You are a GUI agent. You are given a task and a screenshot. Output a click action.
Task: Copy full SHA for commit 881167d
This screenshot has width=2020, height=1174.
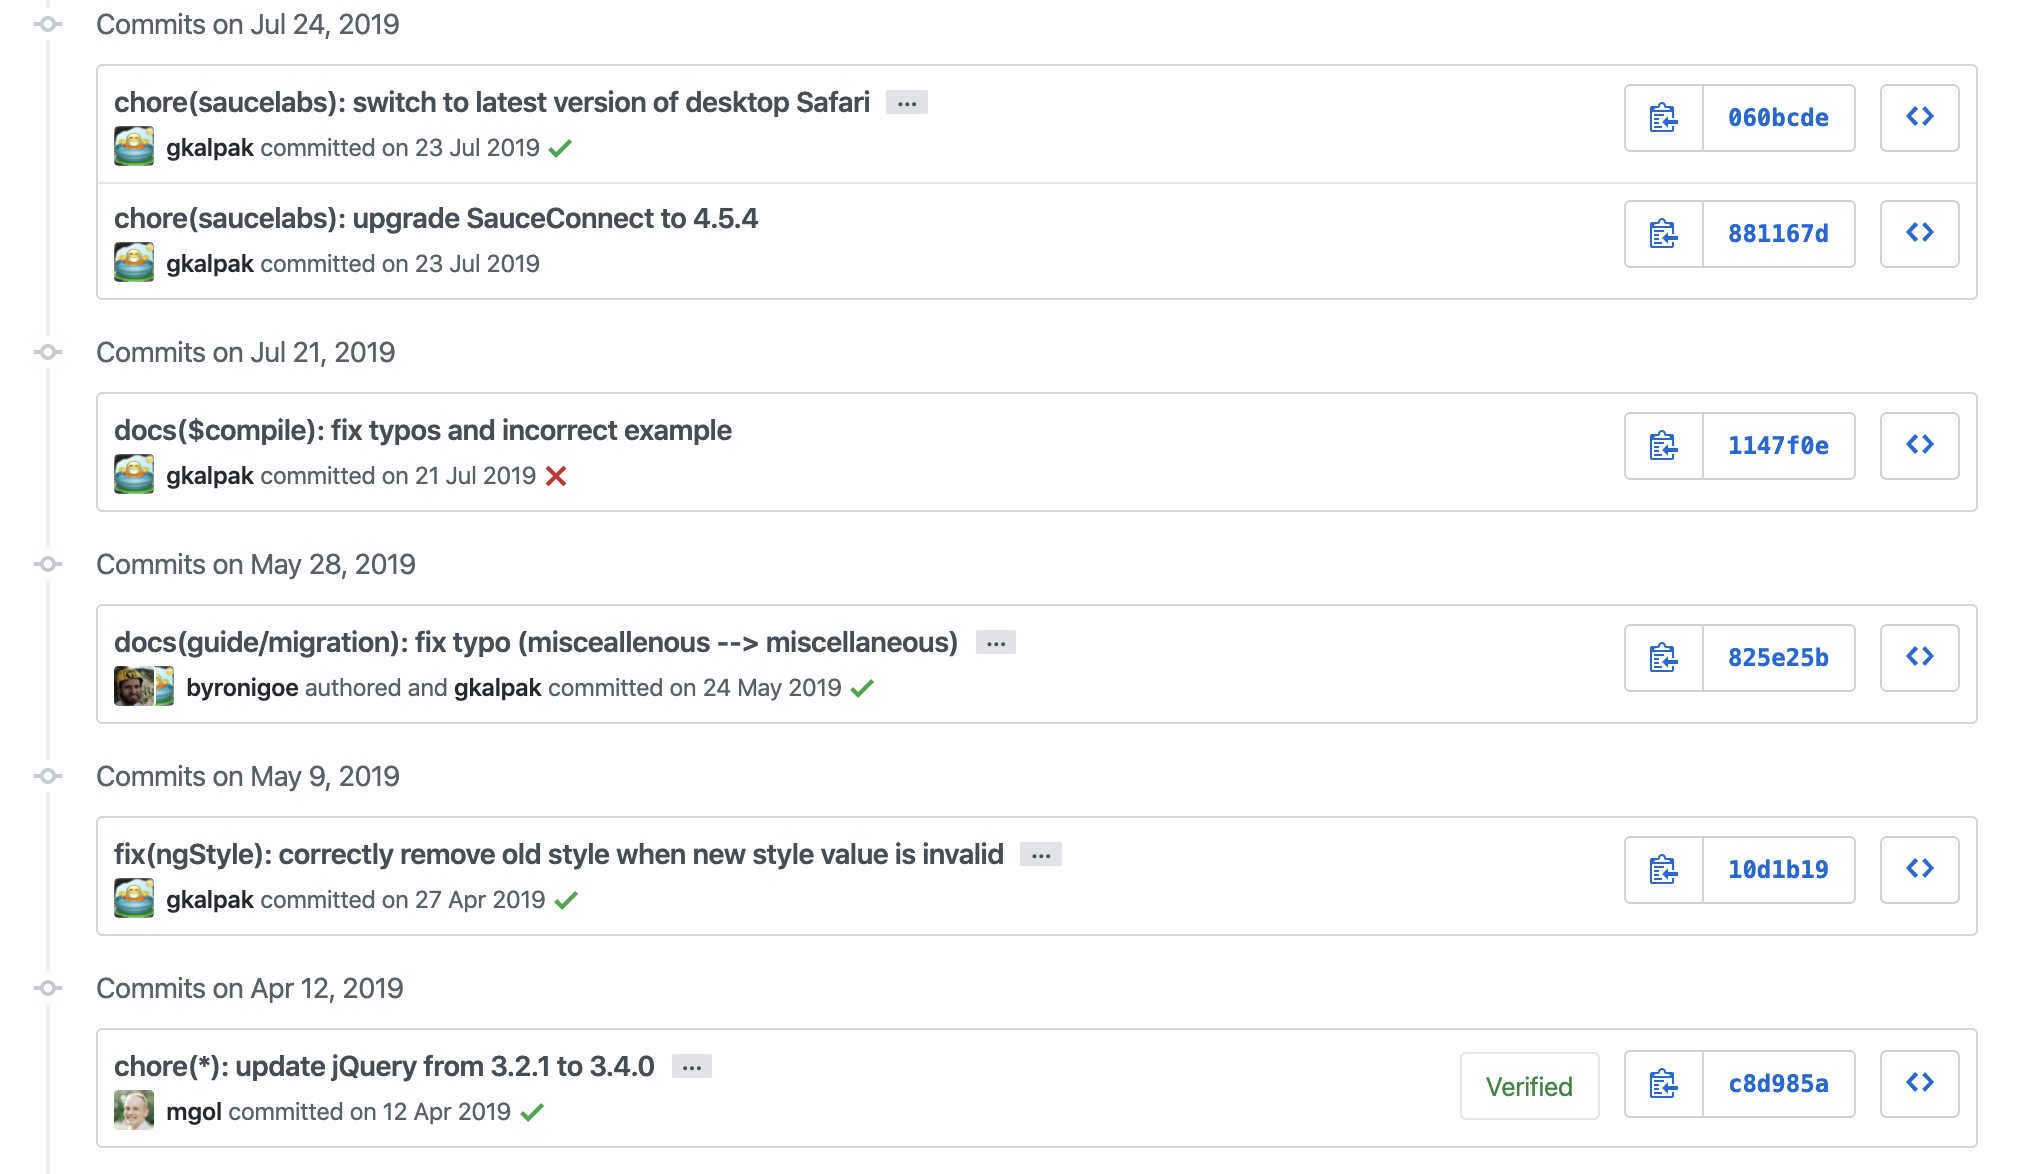pos(1664,234)
